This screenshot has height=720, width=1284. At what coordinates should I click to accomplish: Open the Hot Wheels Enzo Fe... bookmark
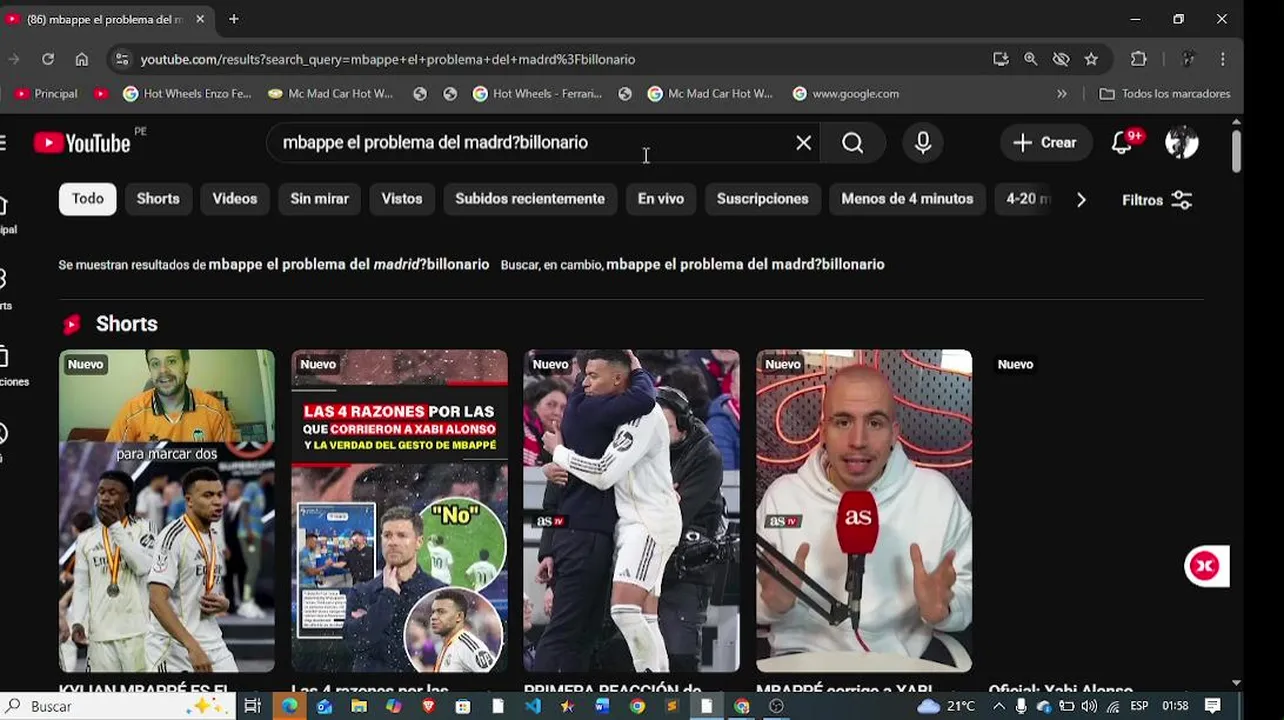187,94
